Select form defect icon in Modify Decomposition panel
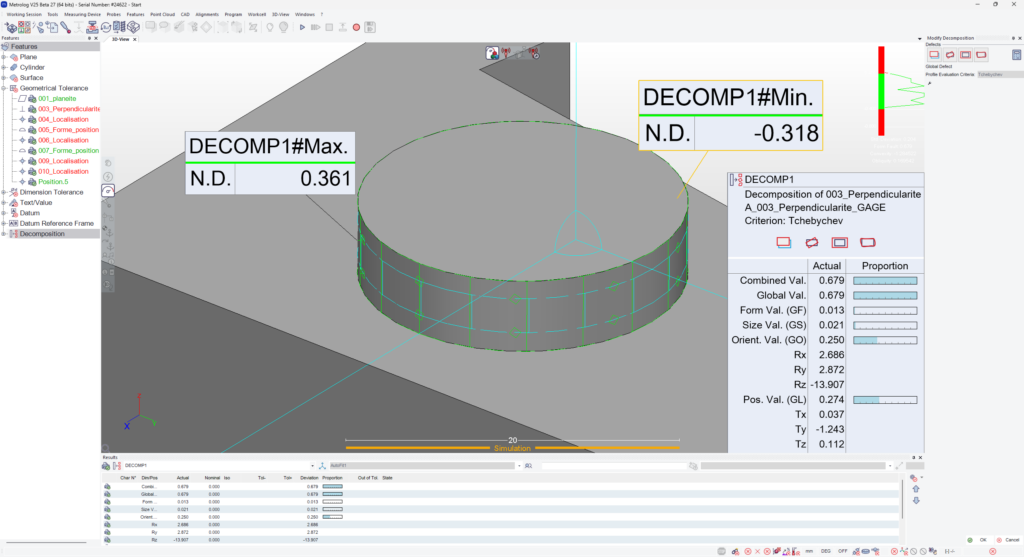This screenshot has width=1024, height=557. click(982, 55)
